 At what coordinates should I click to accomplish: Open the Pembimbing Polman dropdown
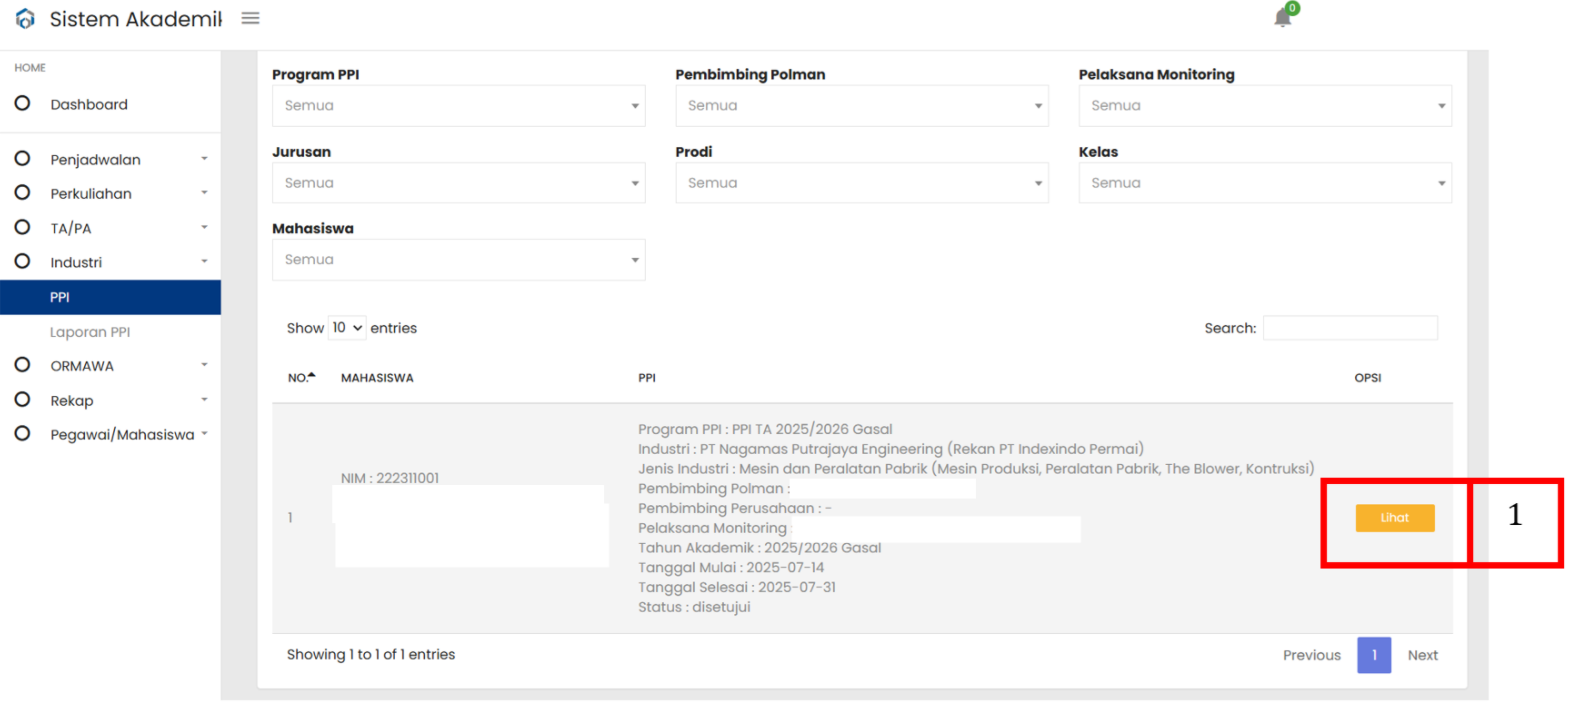point(862,106)
